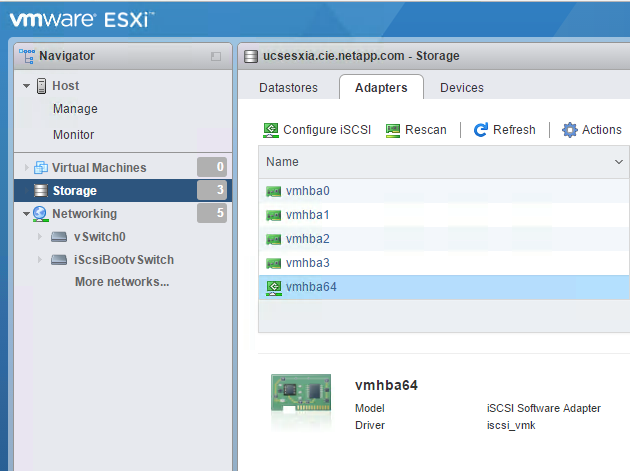Click the Navigator tree icon
This screenshot has height=471, width=630.
(27, 56)
